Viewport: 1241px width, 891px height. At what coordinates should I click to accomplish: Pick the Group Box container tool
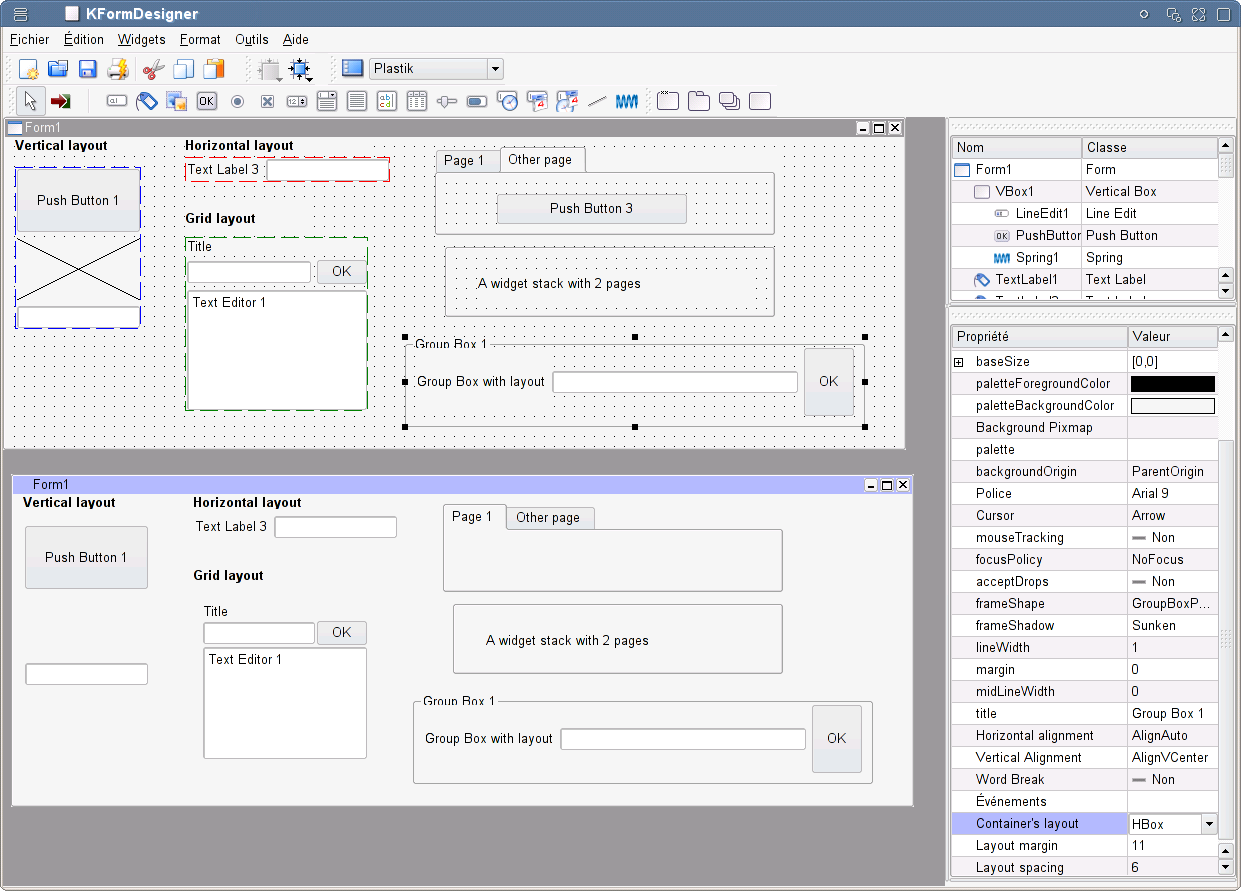point(668,101)
